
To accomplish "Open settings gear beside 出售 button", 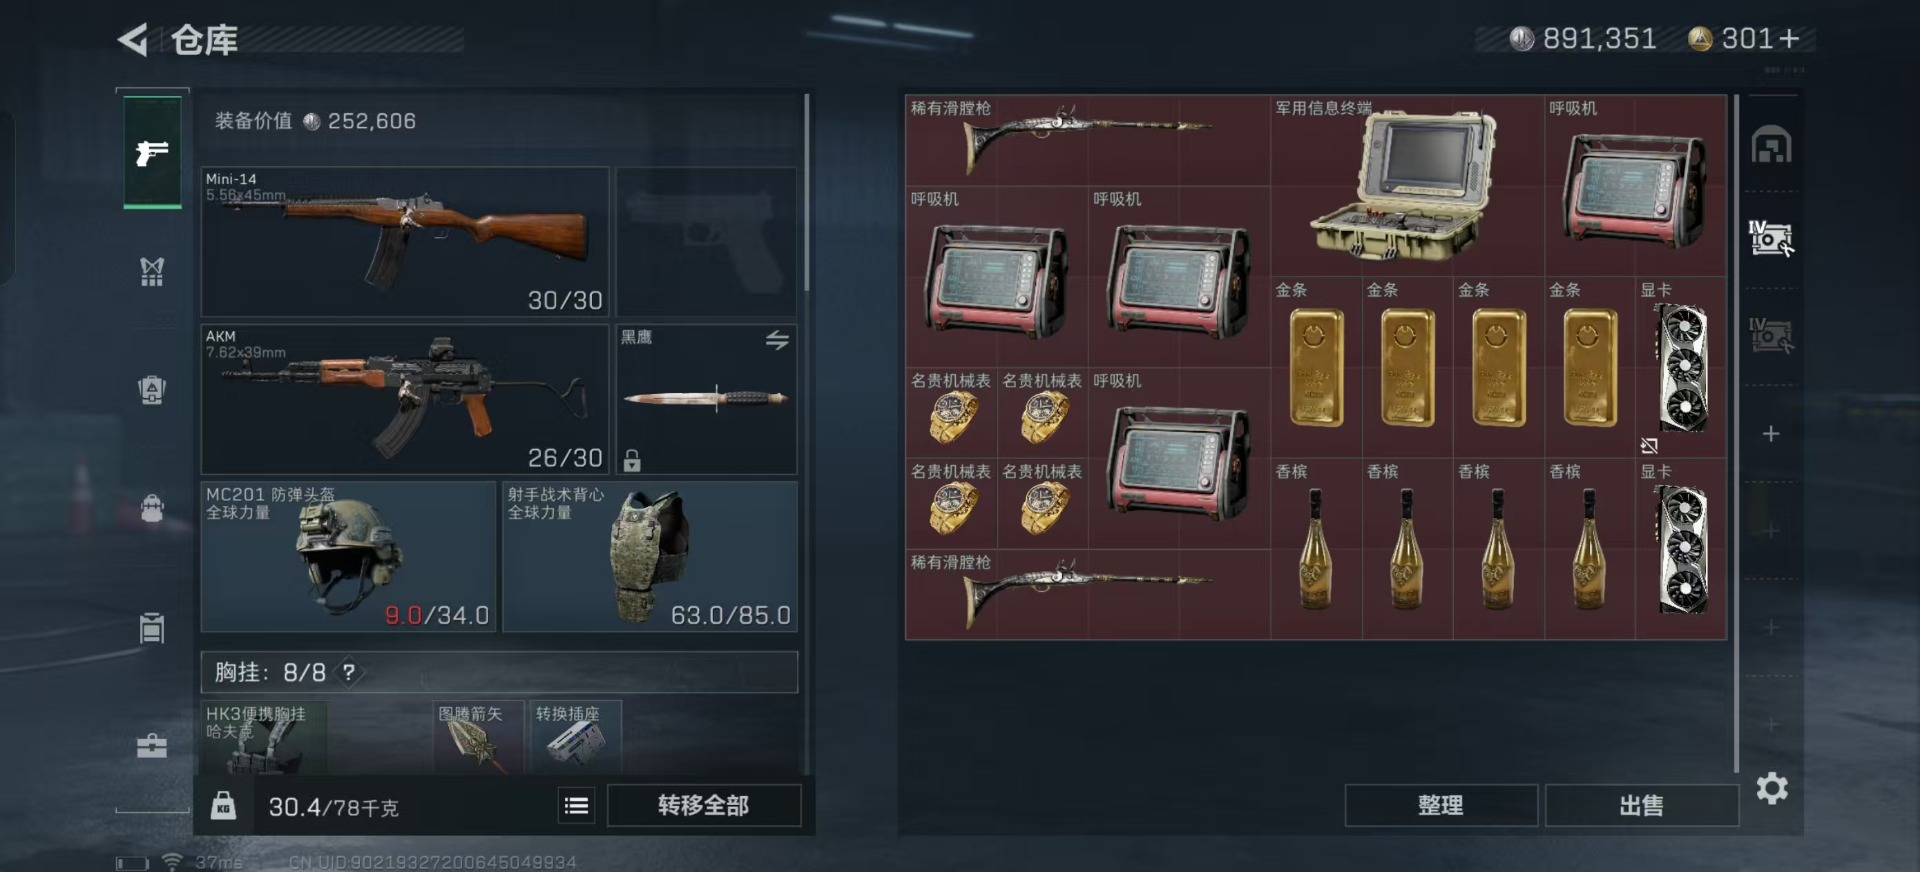I will pos(1772,789).
